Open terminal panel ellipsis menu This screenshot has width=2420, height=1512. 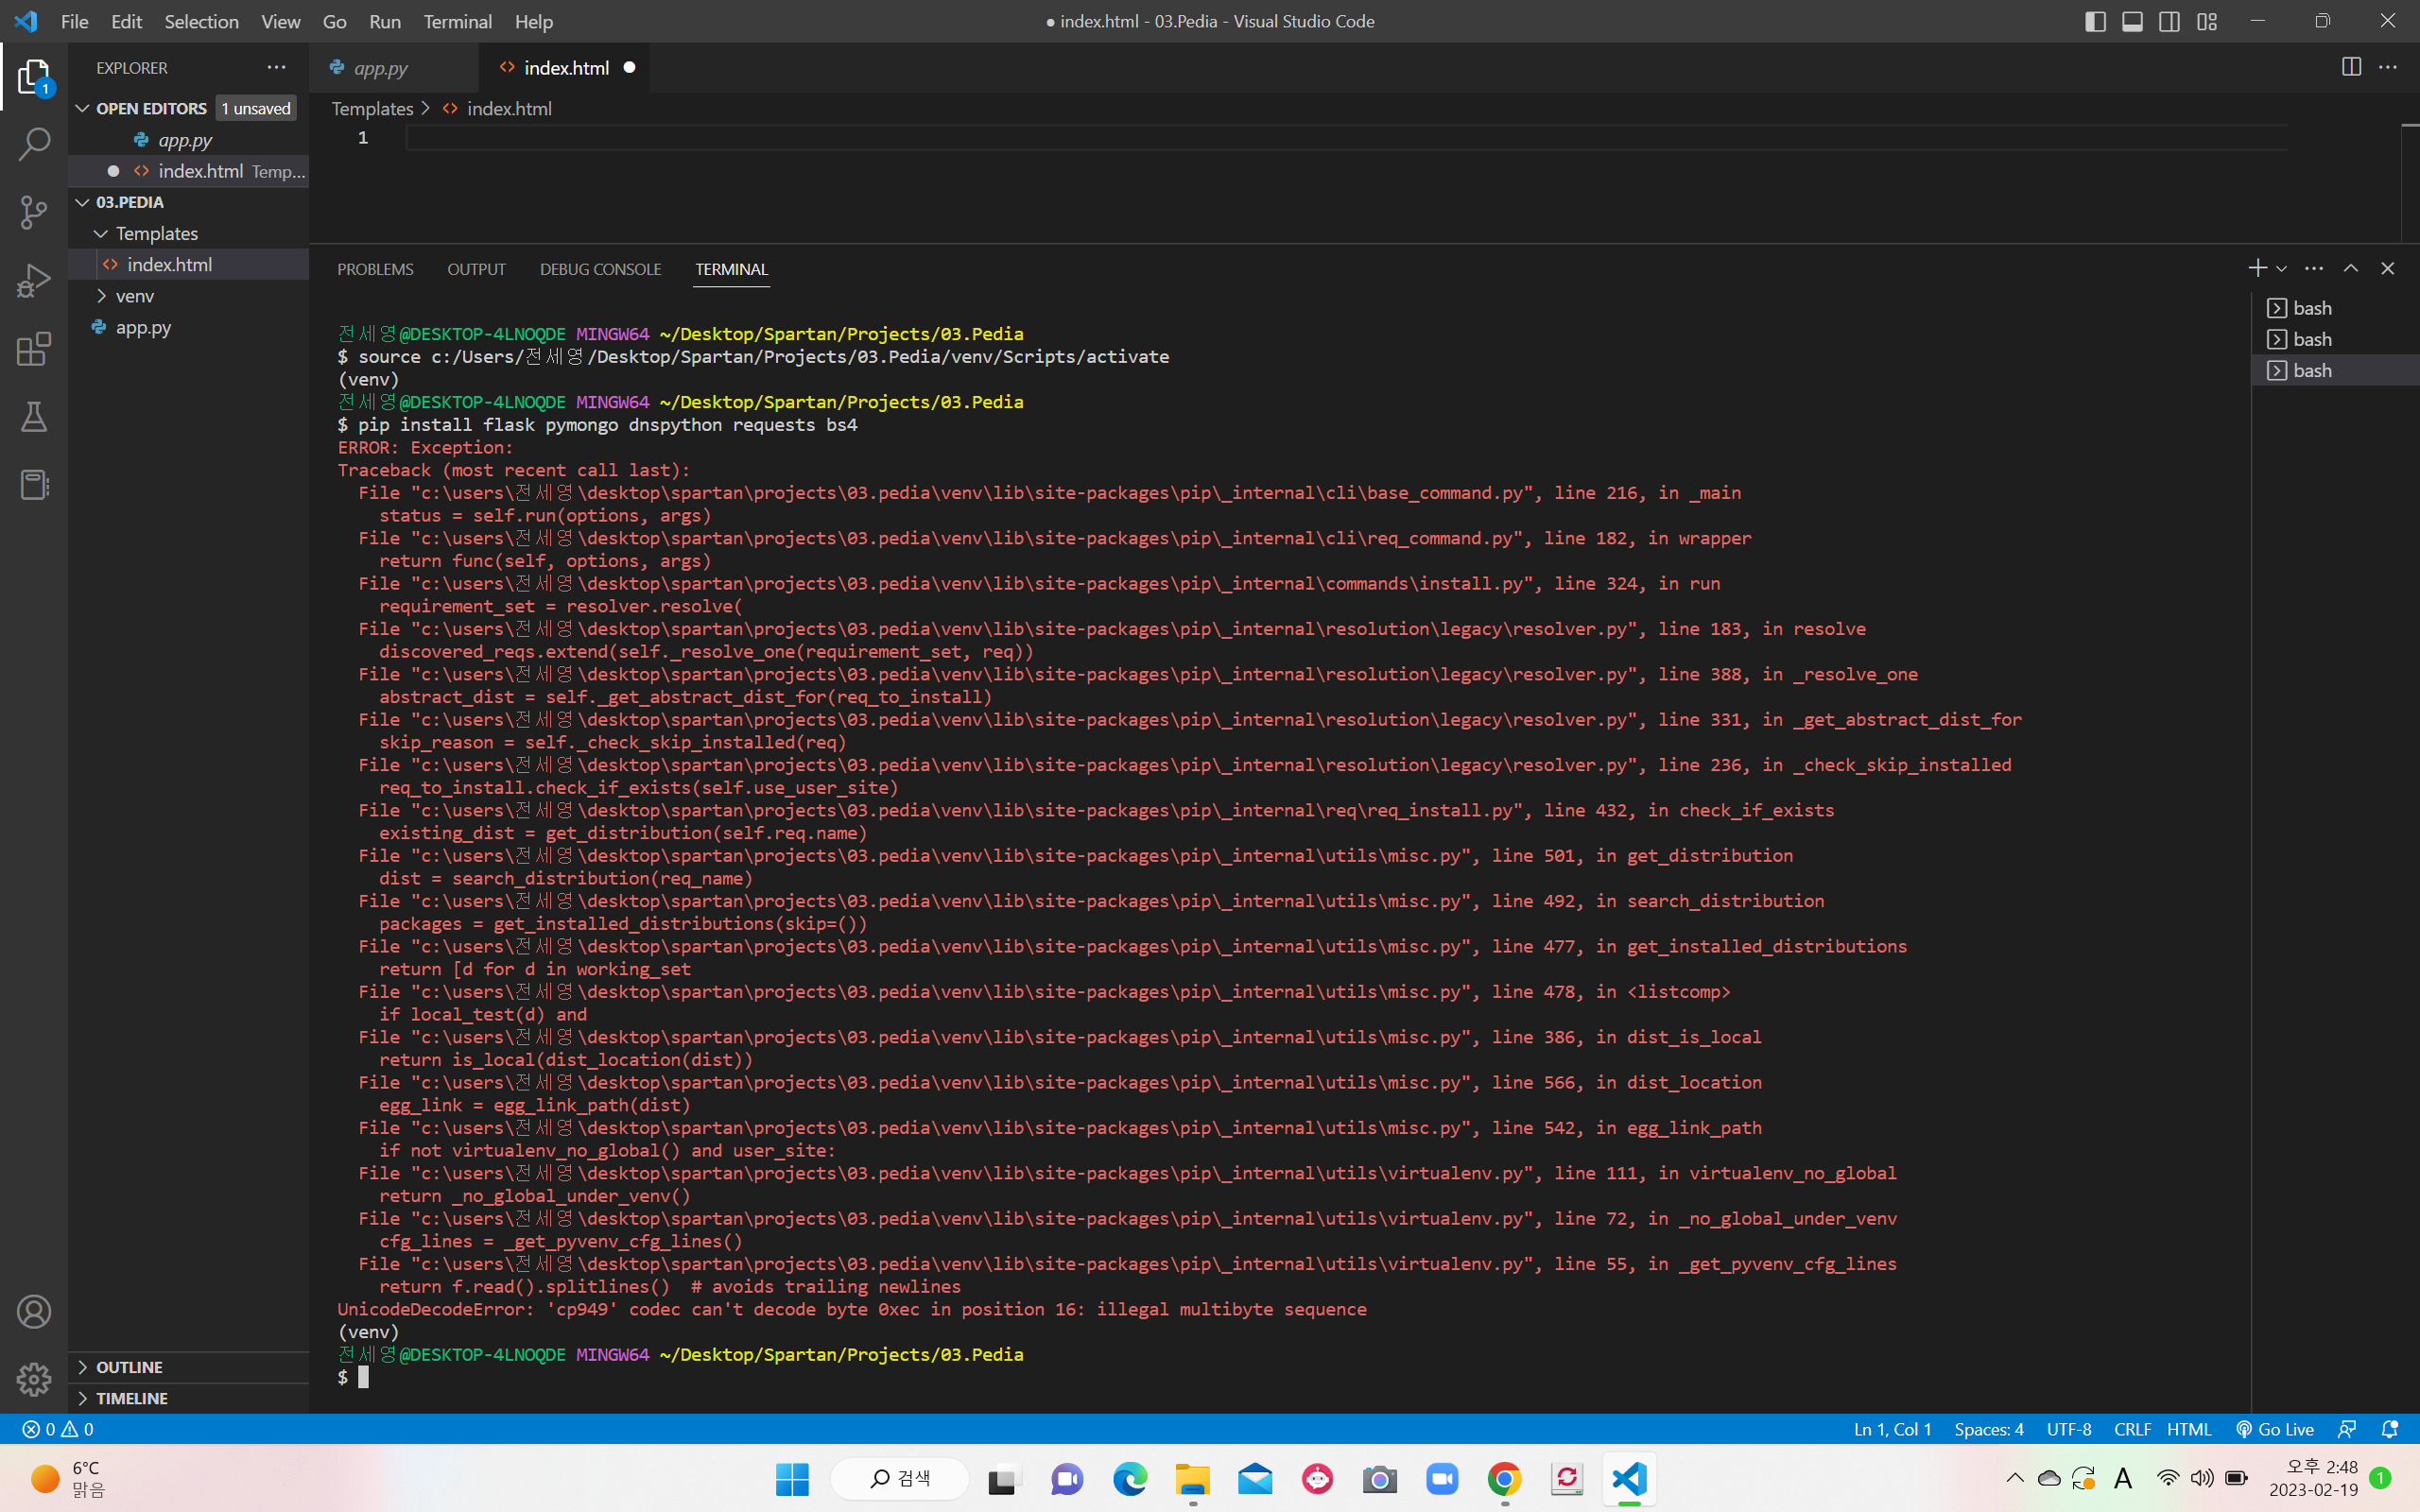point(2314,268)
